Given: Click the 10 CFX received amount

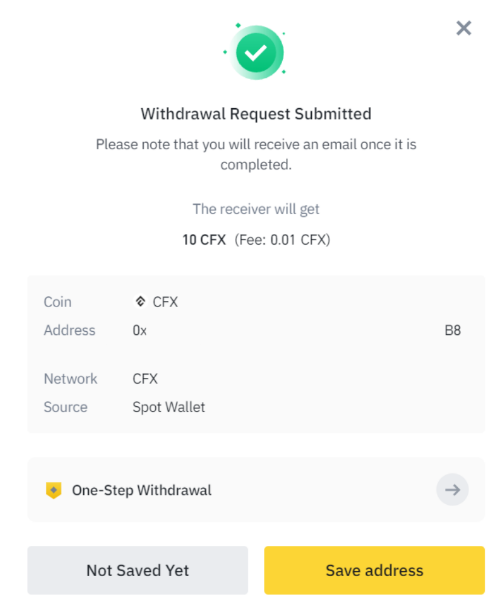Looking at the screenshot, I should coord(204,240).
